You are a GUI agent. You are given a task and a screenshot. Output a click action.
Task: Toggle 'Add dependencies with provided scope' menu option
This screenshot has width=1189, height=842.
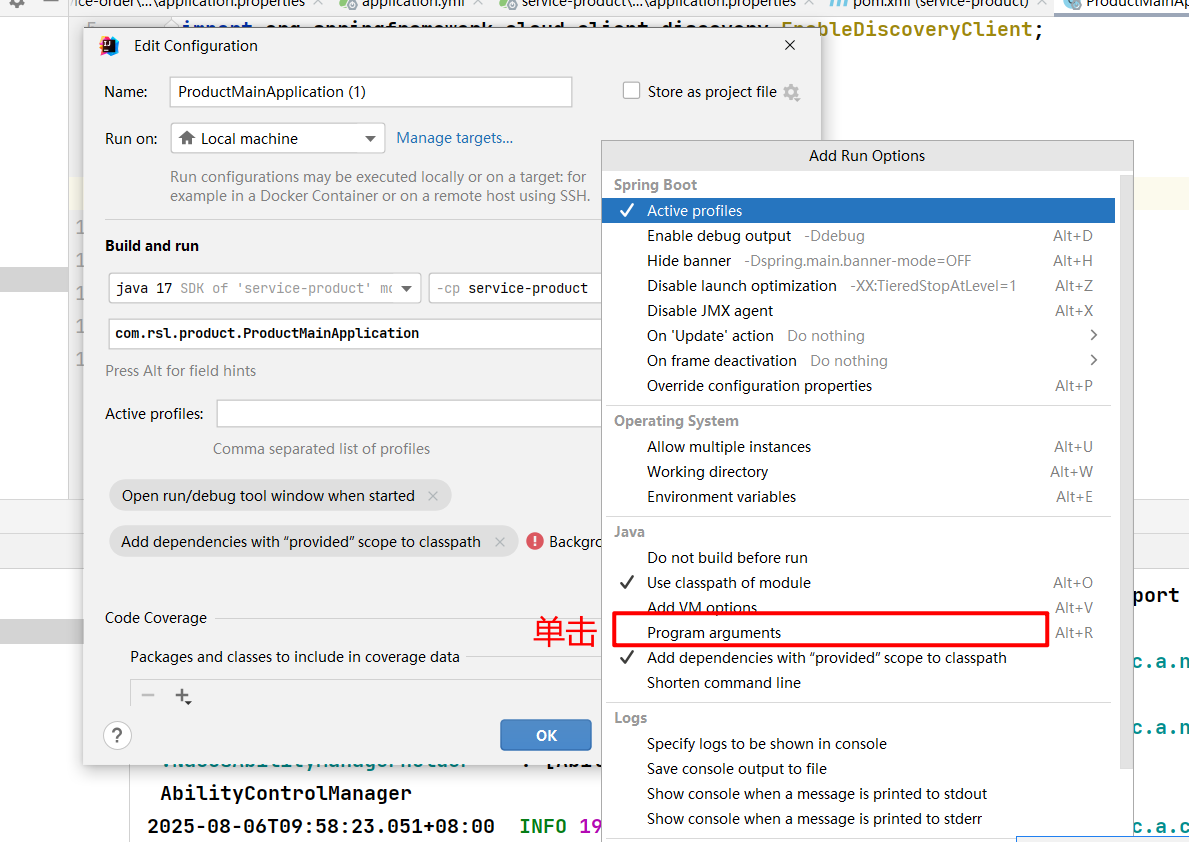[x=857, y=658]
